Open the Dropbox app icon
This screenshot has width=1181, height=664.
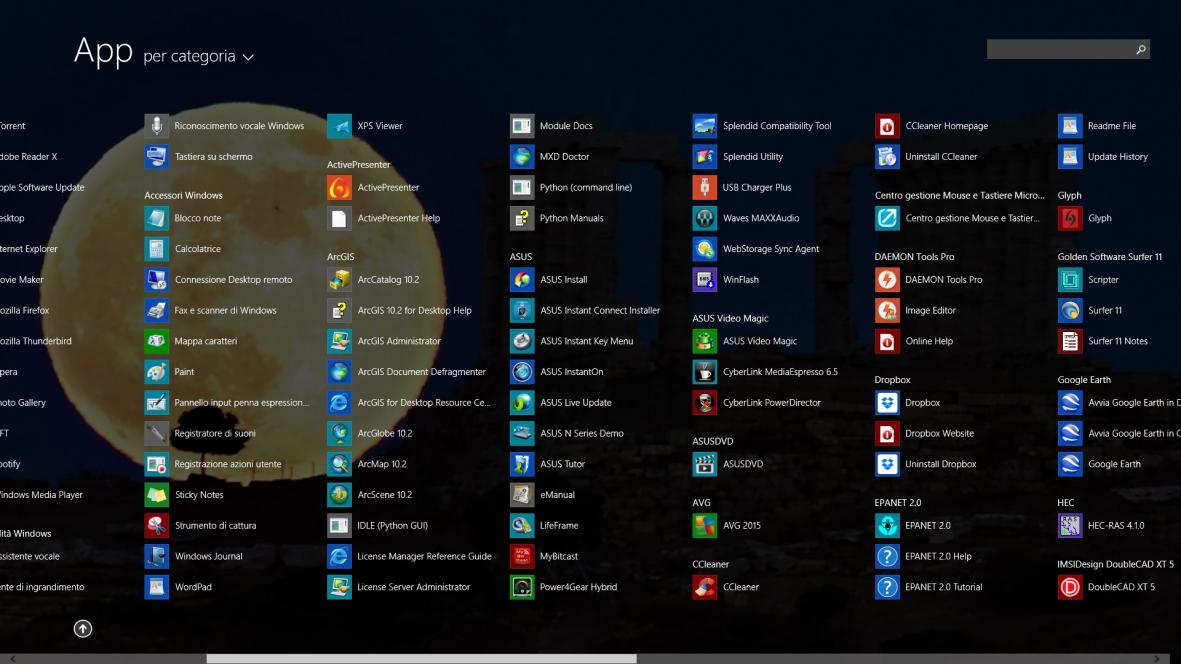tap(887, 403)
